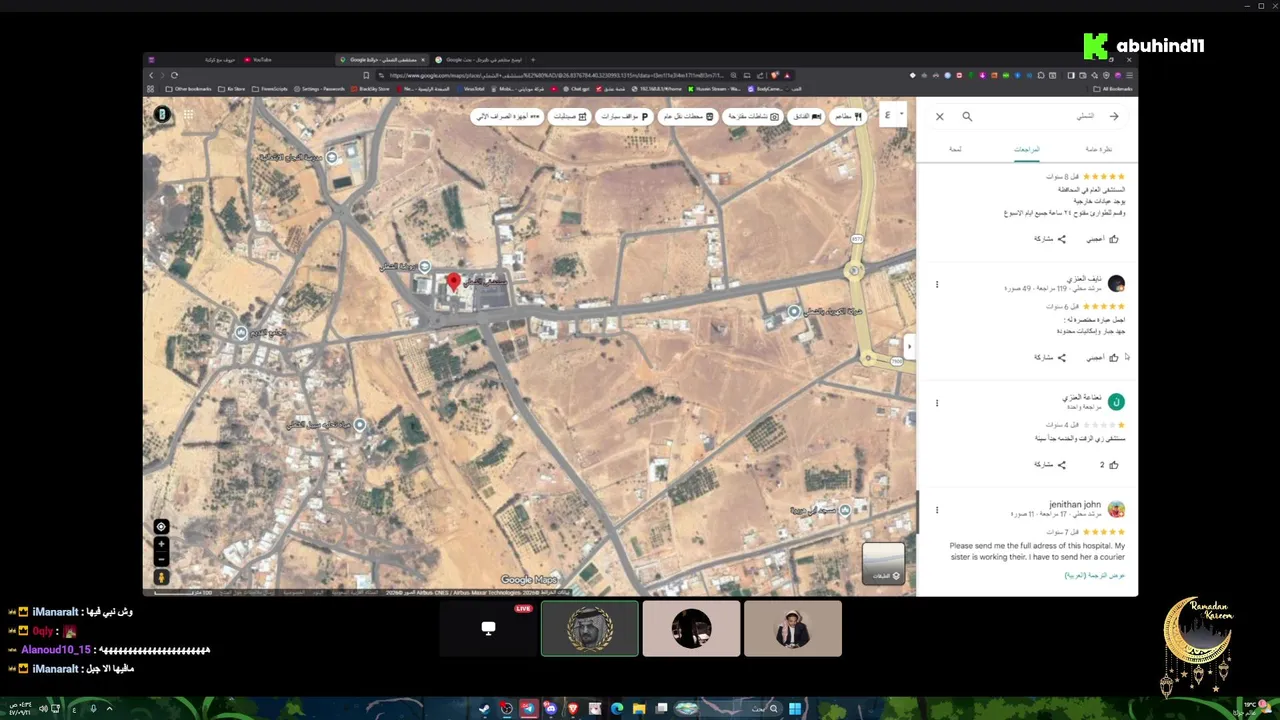Select the Parking (مواقف سيارات) chip
This screenshot has height=720, width=1280.
coord(626,116)
